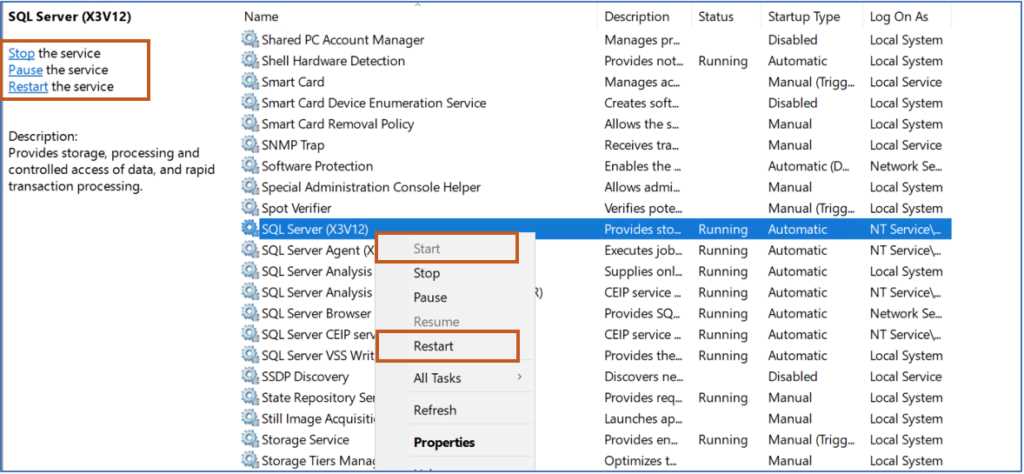This screenshot has height=474, width=1024.
Task: Click Disabled startup type of Shared PC Account Manager
Action: tap(792, 40)
